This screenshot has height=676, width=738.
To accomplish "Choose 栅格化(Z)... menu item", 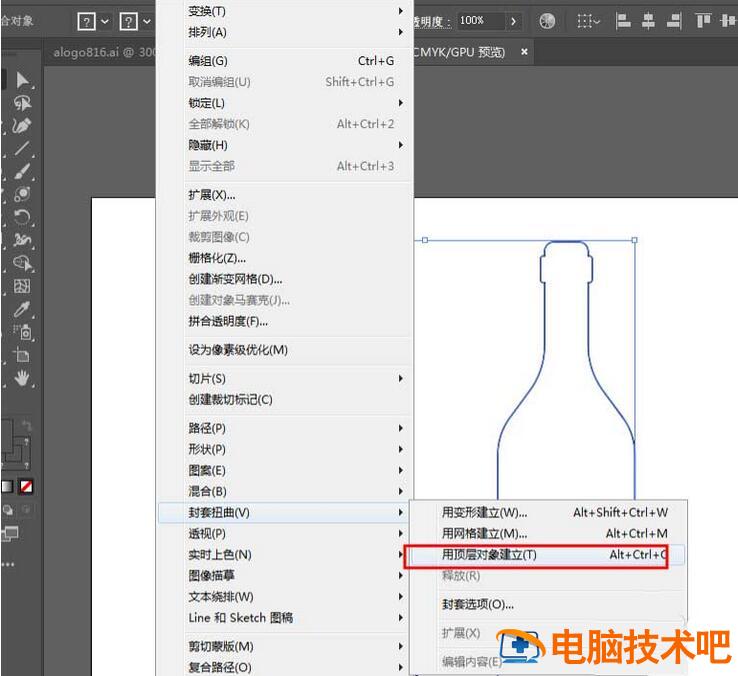I will pyautogui.click(x=286, y=258).
